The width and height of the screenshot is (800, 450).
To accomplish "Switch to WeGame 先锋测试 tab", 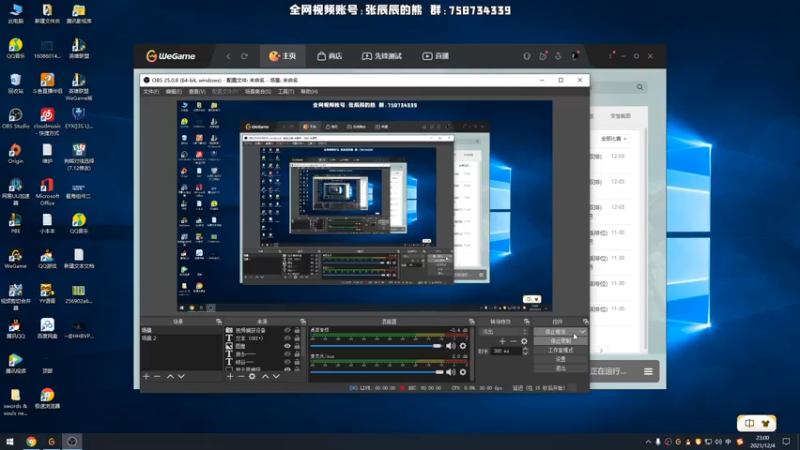I will pyautogui.click(x=382, y=56).
